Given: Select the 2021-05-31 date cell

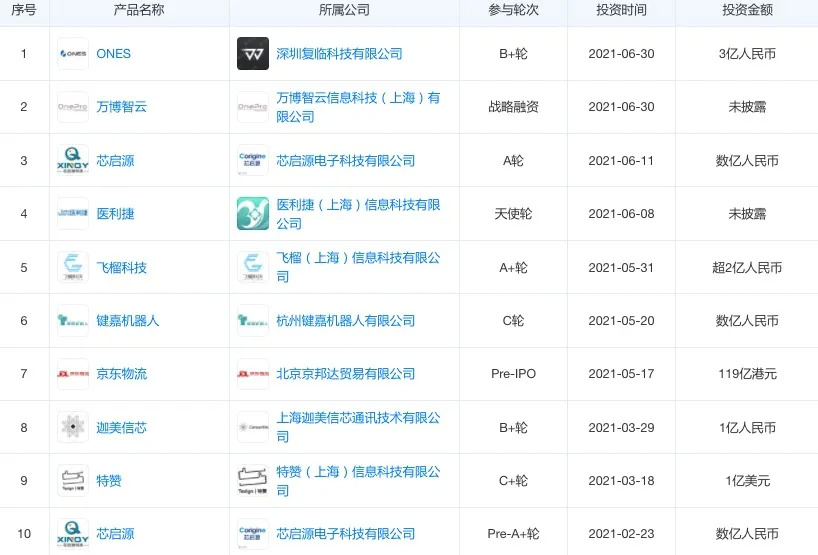Looking at the screenshot, I should [621, 267].
